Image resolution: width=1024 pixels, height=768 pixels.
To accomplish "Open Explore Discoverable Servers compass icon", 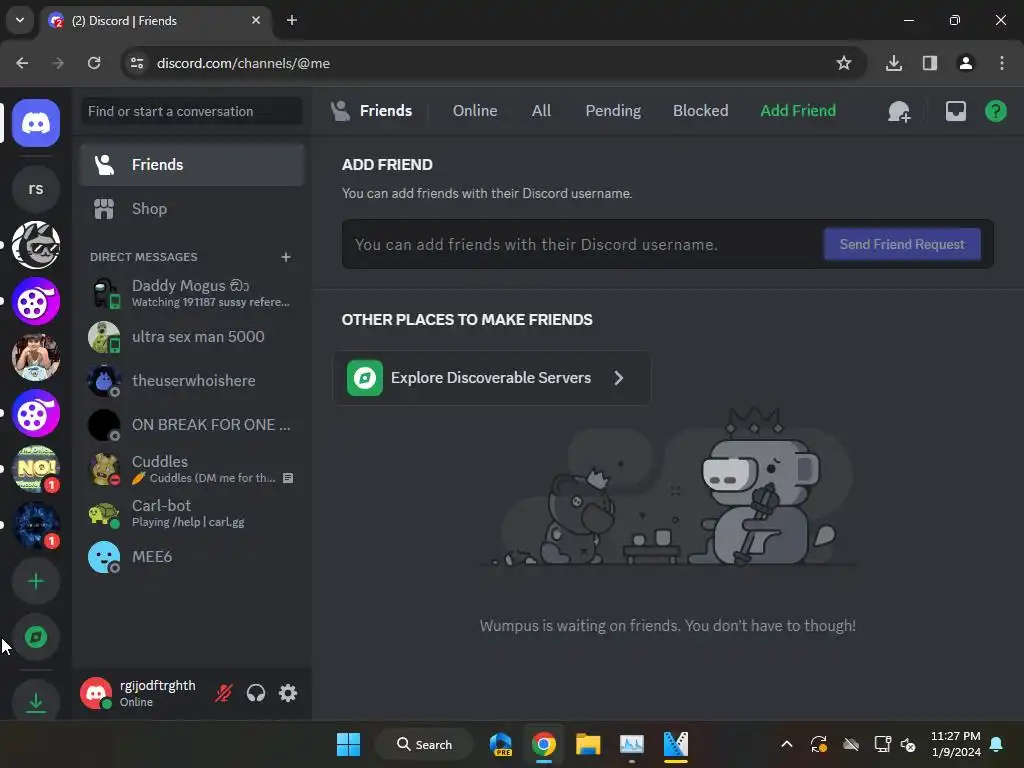I will [36, 637].
